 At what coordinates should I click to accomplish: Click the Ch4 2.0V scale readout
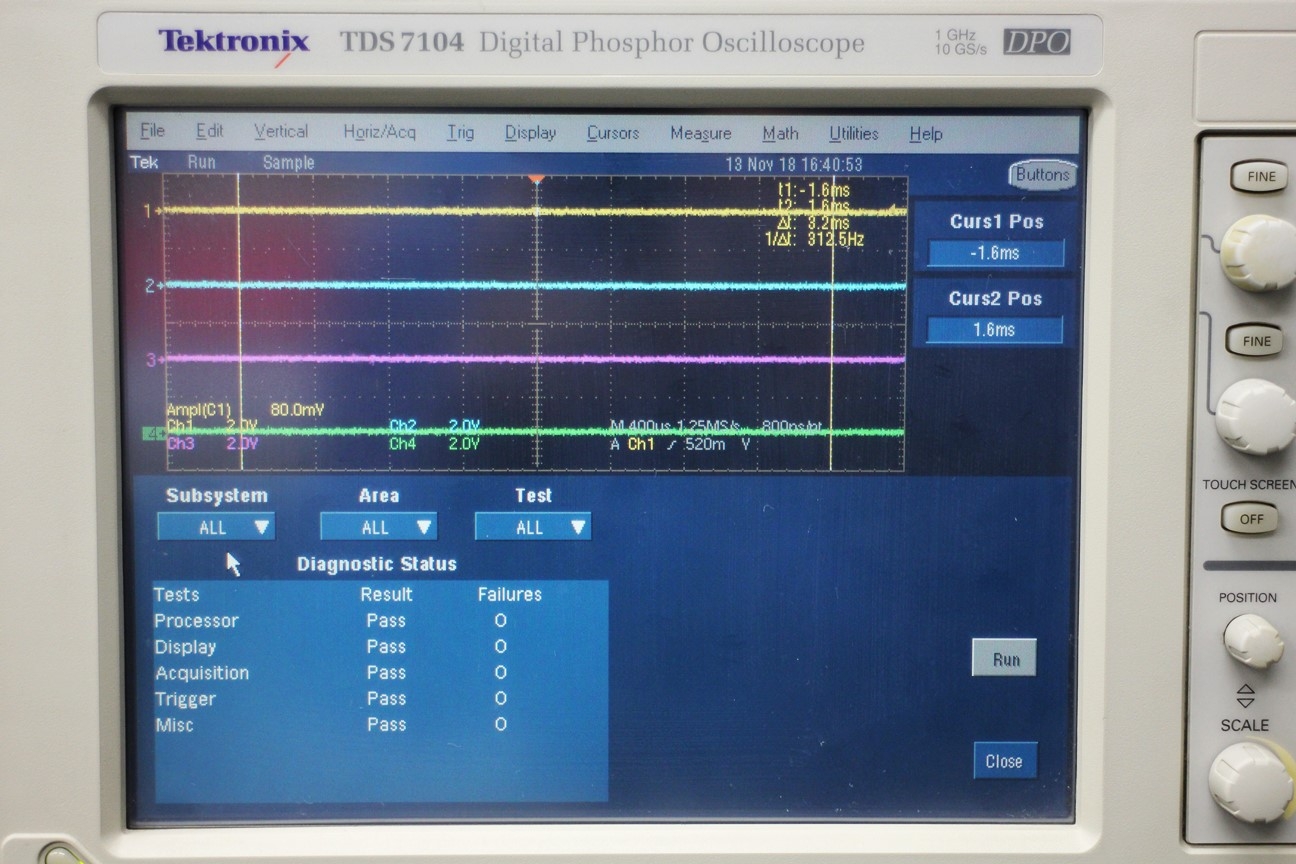pos(435,444)
